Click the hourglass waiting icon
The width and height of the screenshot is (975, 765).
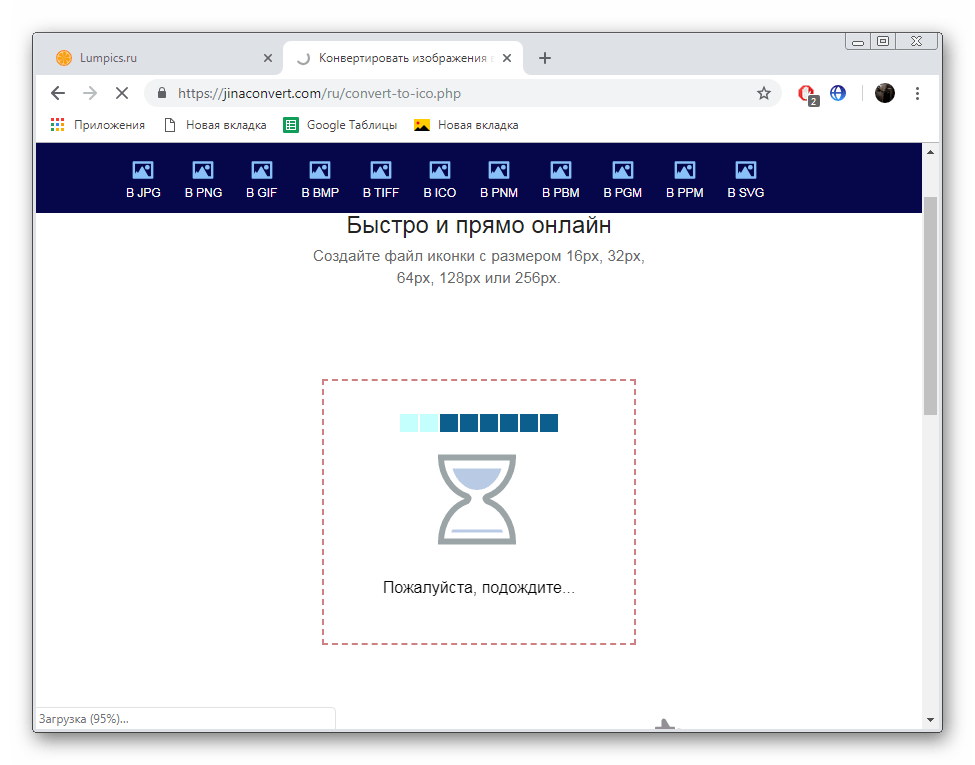(x=477, y=499)
